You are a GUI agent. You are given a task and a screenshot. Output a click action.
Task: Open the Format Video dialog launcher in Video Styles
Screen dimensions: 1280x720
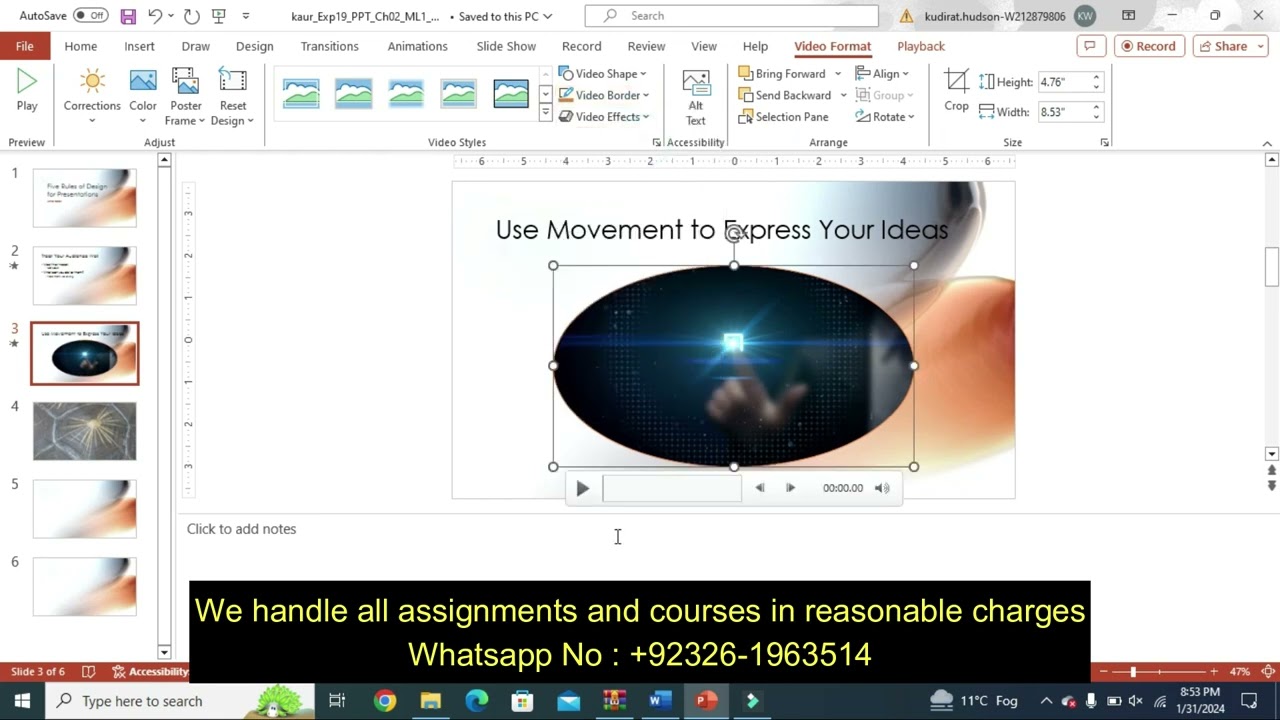[x=657, y=143]
